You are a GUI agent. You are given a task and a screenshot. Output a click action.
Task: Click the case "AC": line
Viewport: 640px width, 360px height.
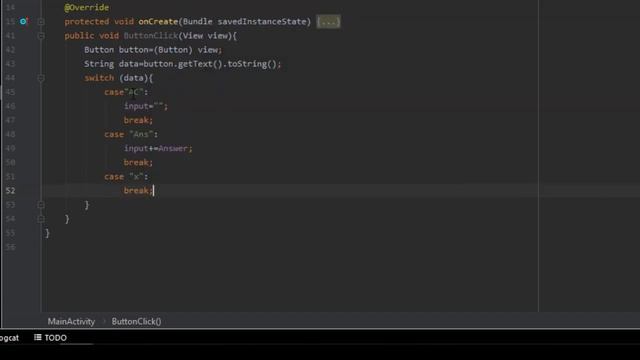click(x=126, y=92)
